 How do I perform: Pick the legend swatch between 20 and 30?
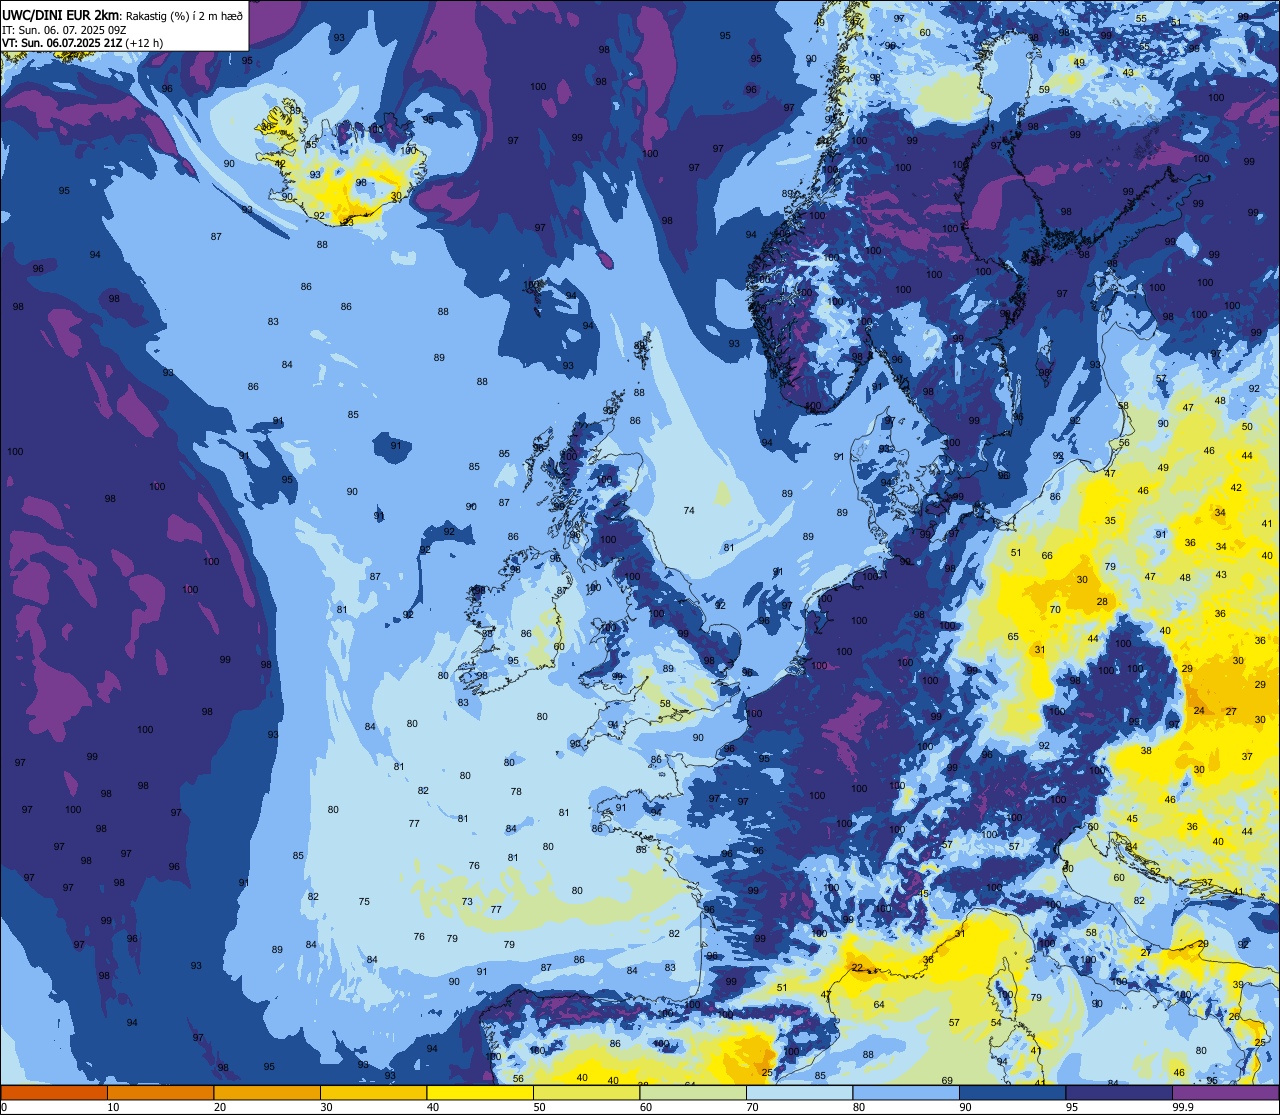coord(267,1093)
